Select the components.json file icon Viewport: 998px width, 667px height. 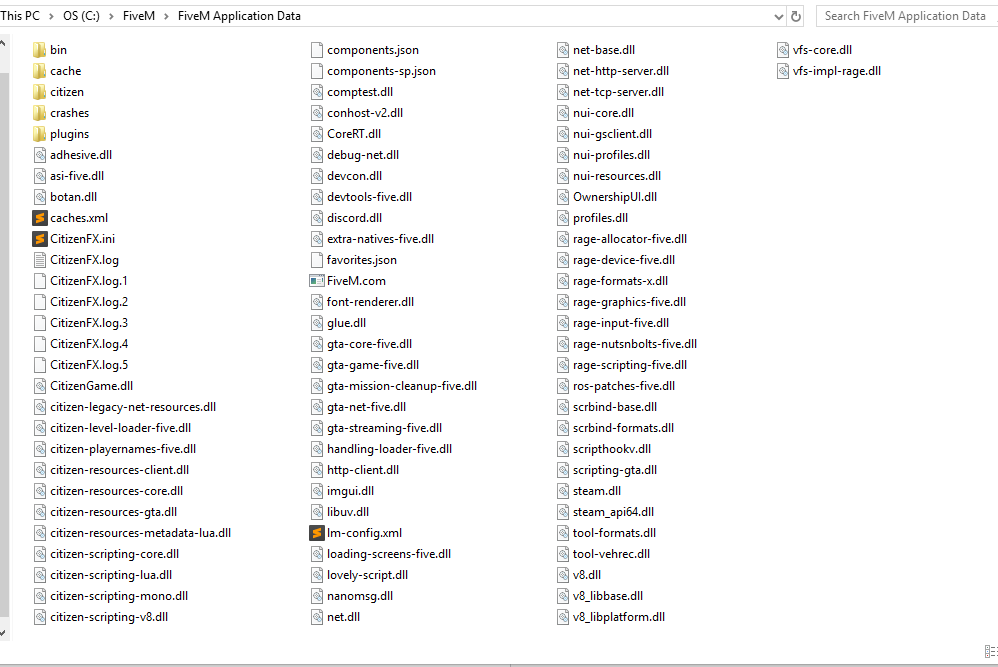pos(316,50)
